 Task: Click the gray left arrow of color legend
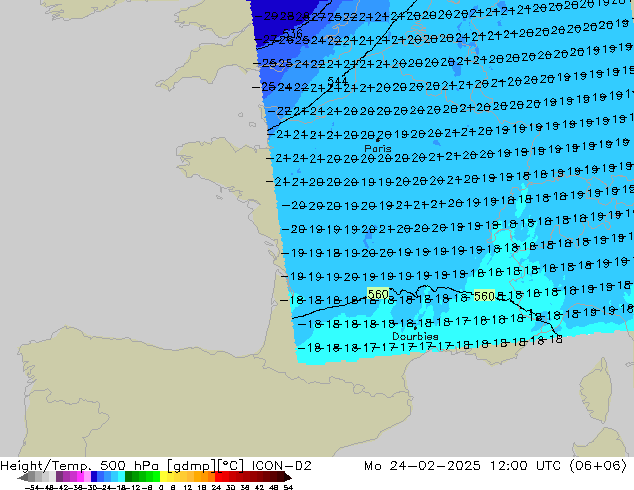[x=22, y=477]
